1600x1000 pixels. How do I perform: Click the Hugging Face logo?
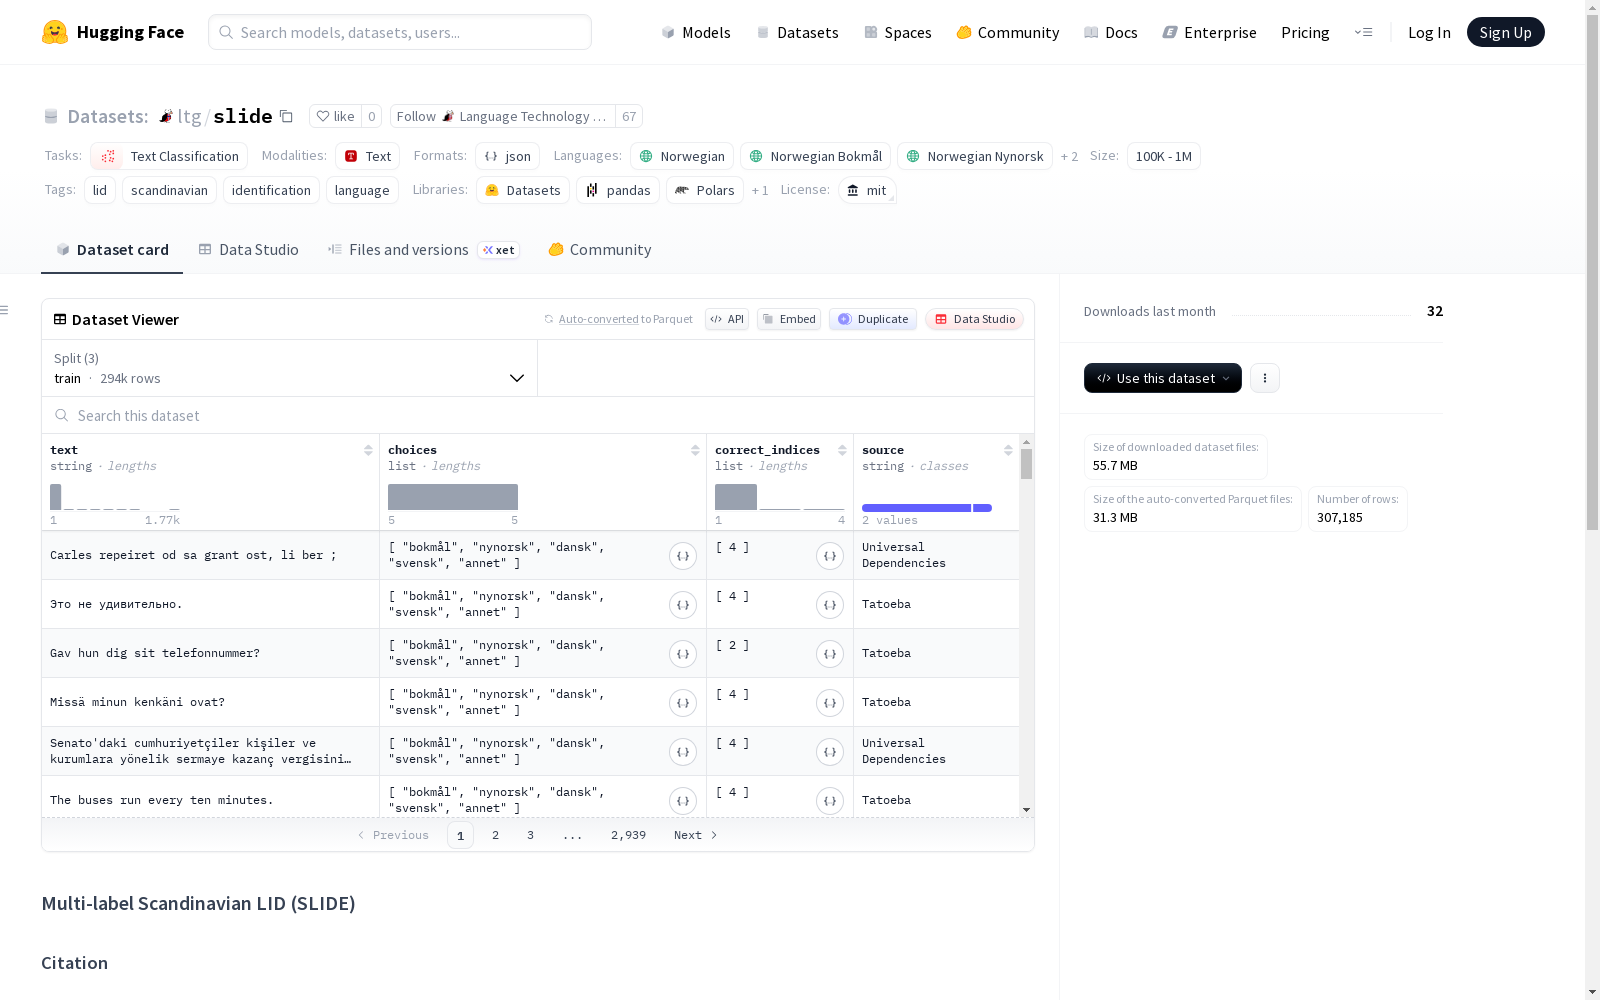112,32
